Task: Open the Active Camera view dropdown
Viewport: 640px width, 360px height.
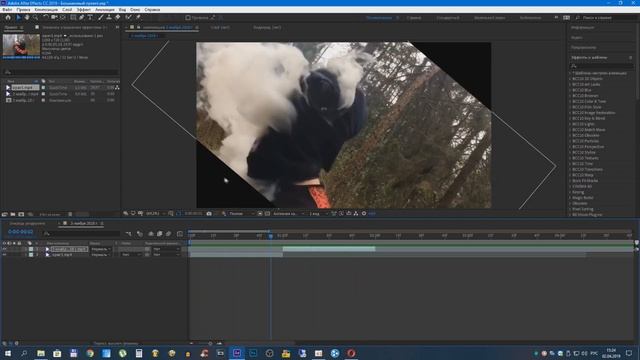Action: (289, 213)
